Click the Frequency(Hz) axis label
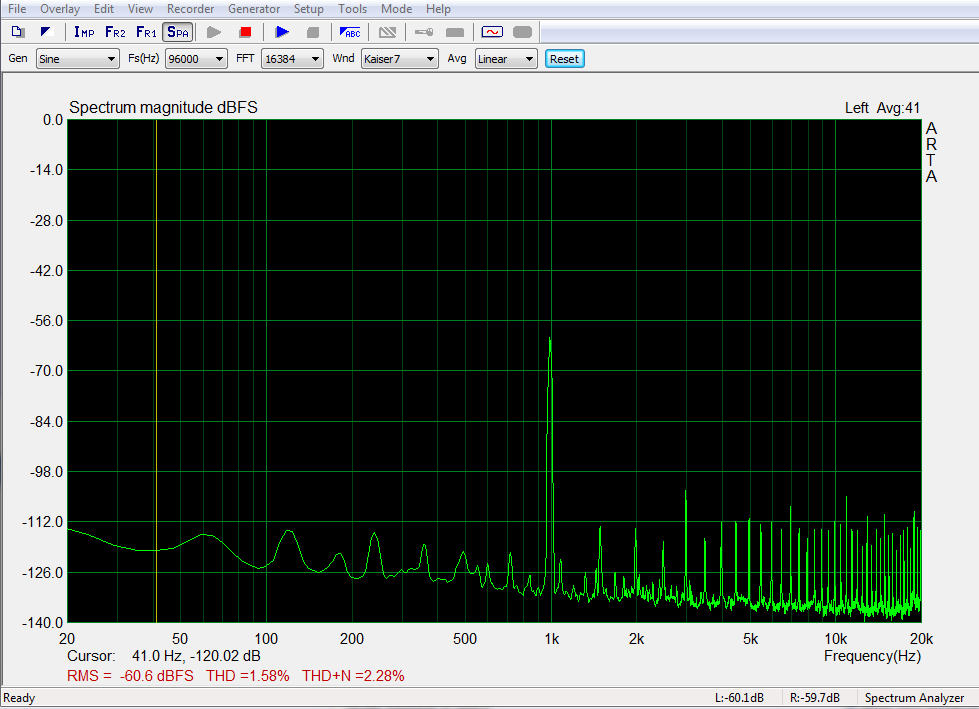 click(x=872, y=656)
